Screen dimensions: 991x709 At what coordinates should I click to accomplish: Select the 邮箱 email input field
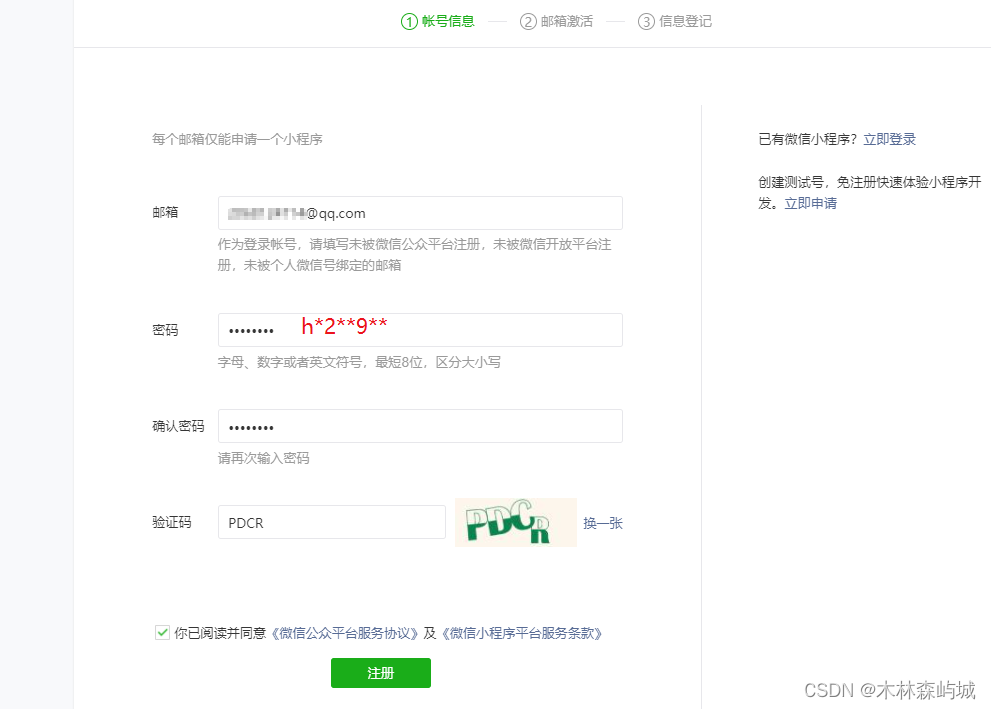(420, 212)
